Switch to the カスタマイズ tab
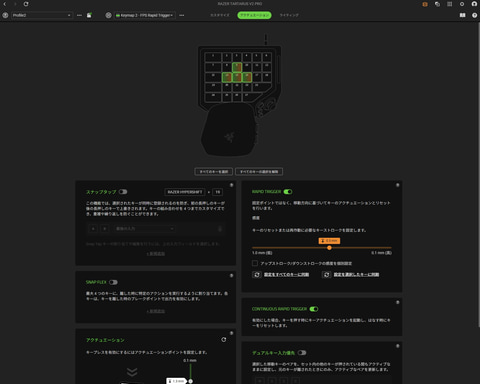Viewport: 480px width, 384px height. click(220, 15)
